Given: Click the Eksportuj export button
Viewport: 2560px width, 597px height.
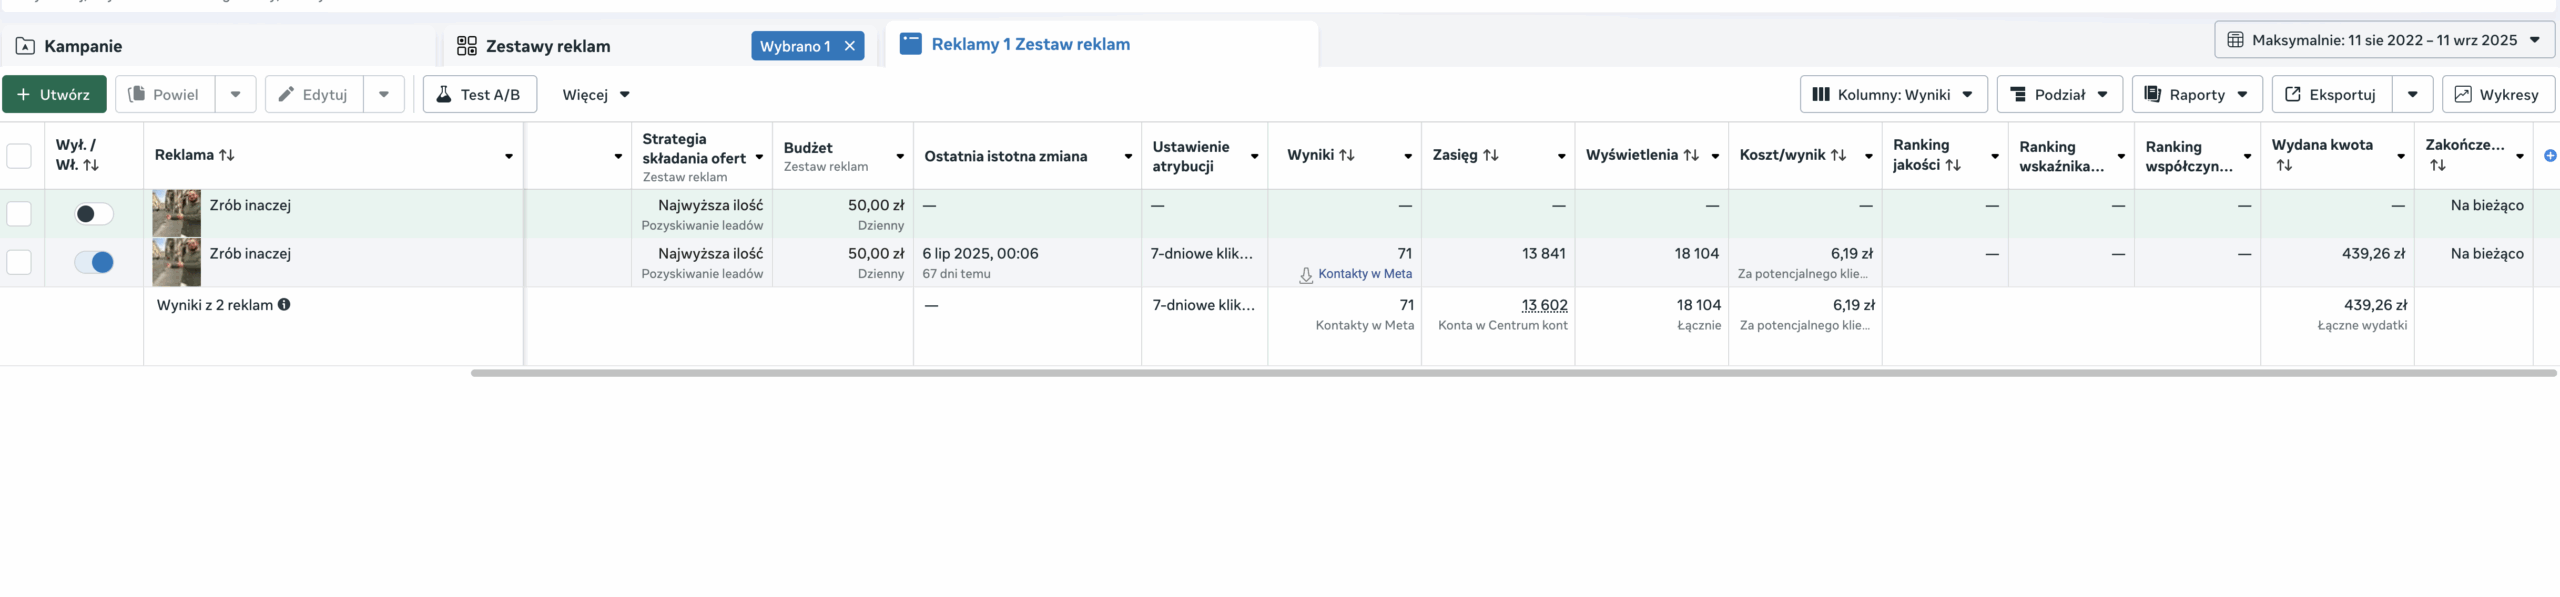Looking at the screenshot, I should tap(2331, 94).
